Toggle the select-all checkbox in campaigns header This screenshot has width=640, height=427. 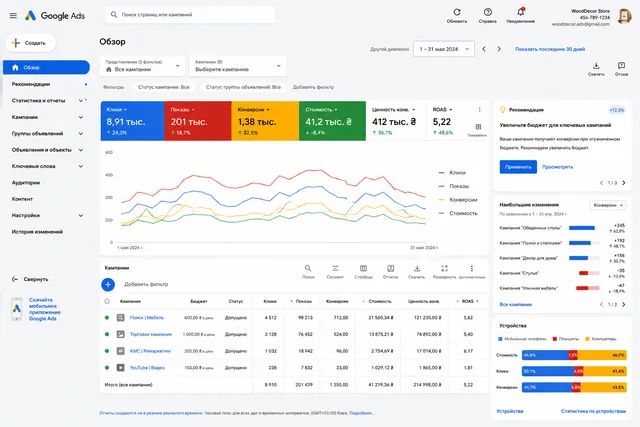(x=107, y=301)
